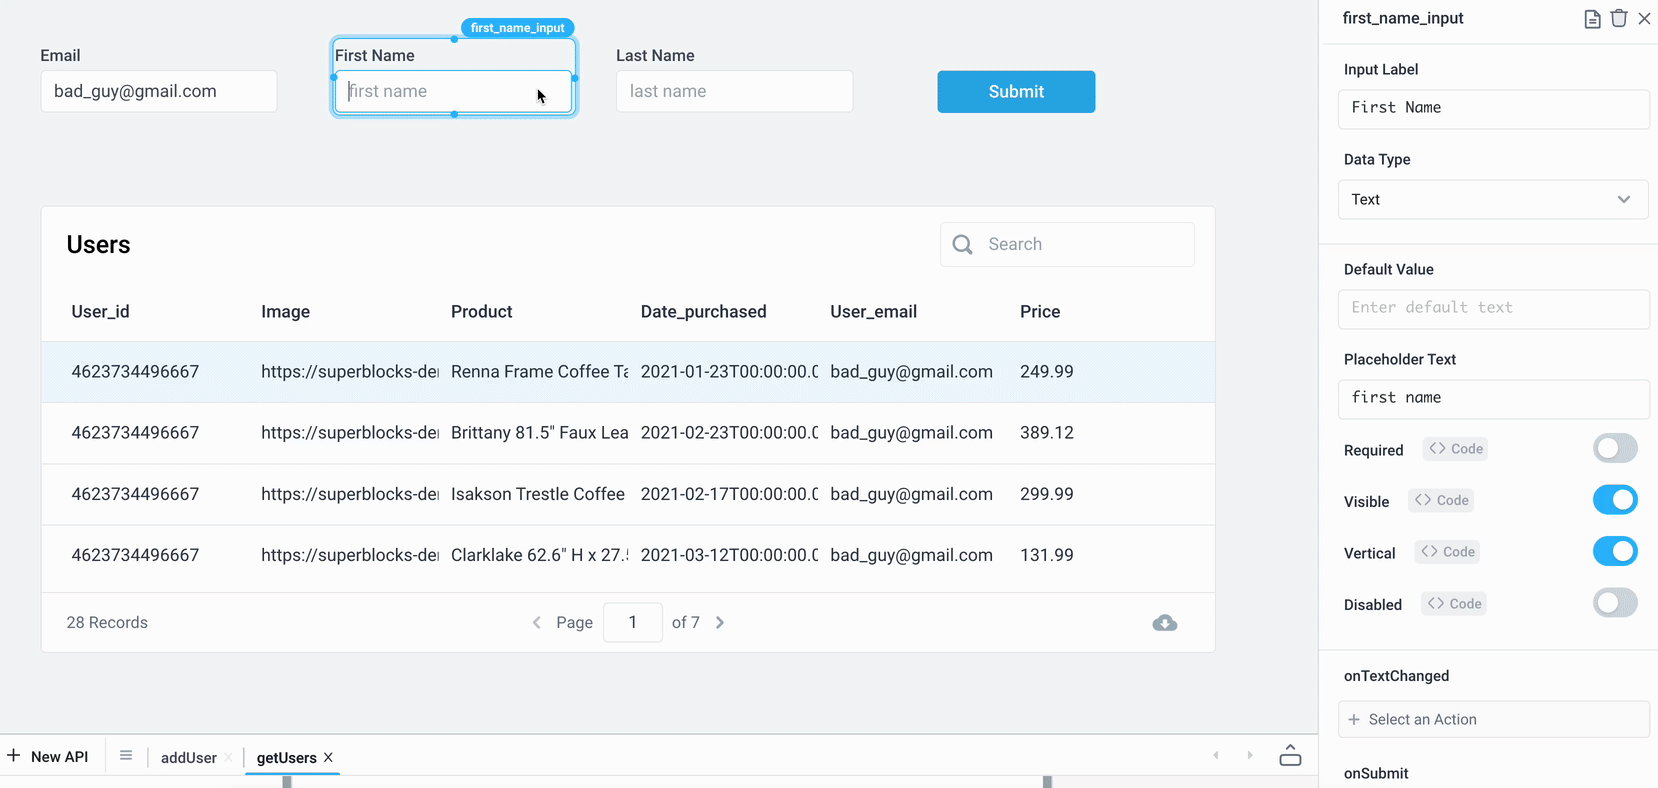Click price cell 389.12
The image size is (1658, 788).
click(1047, 433)
